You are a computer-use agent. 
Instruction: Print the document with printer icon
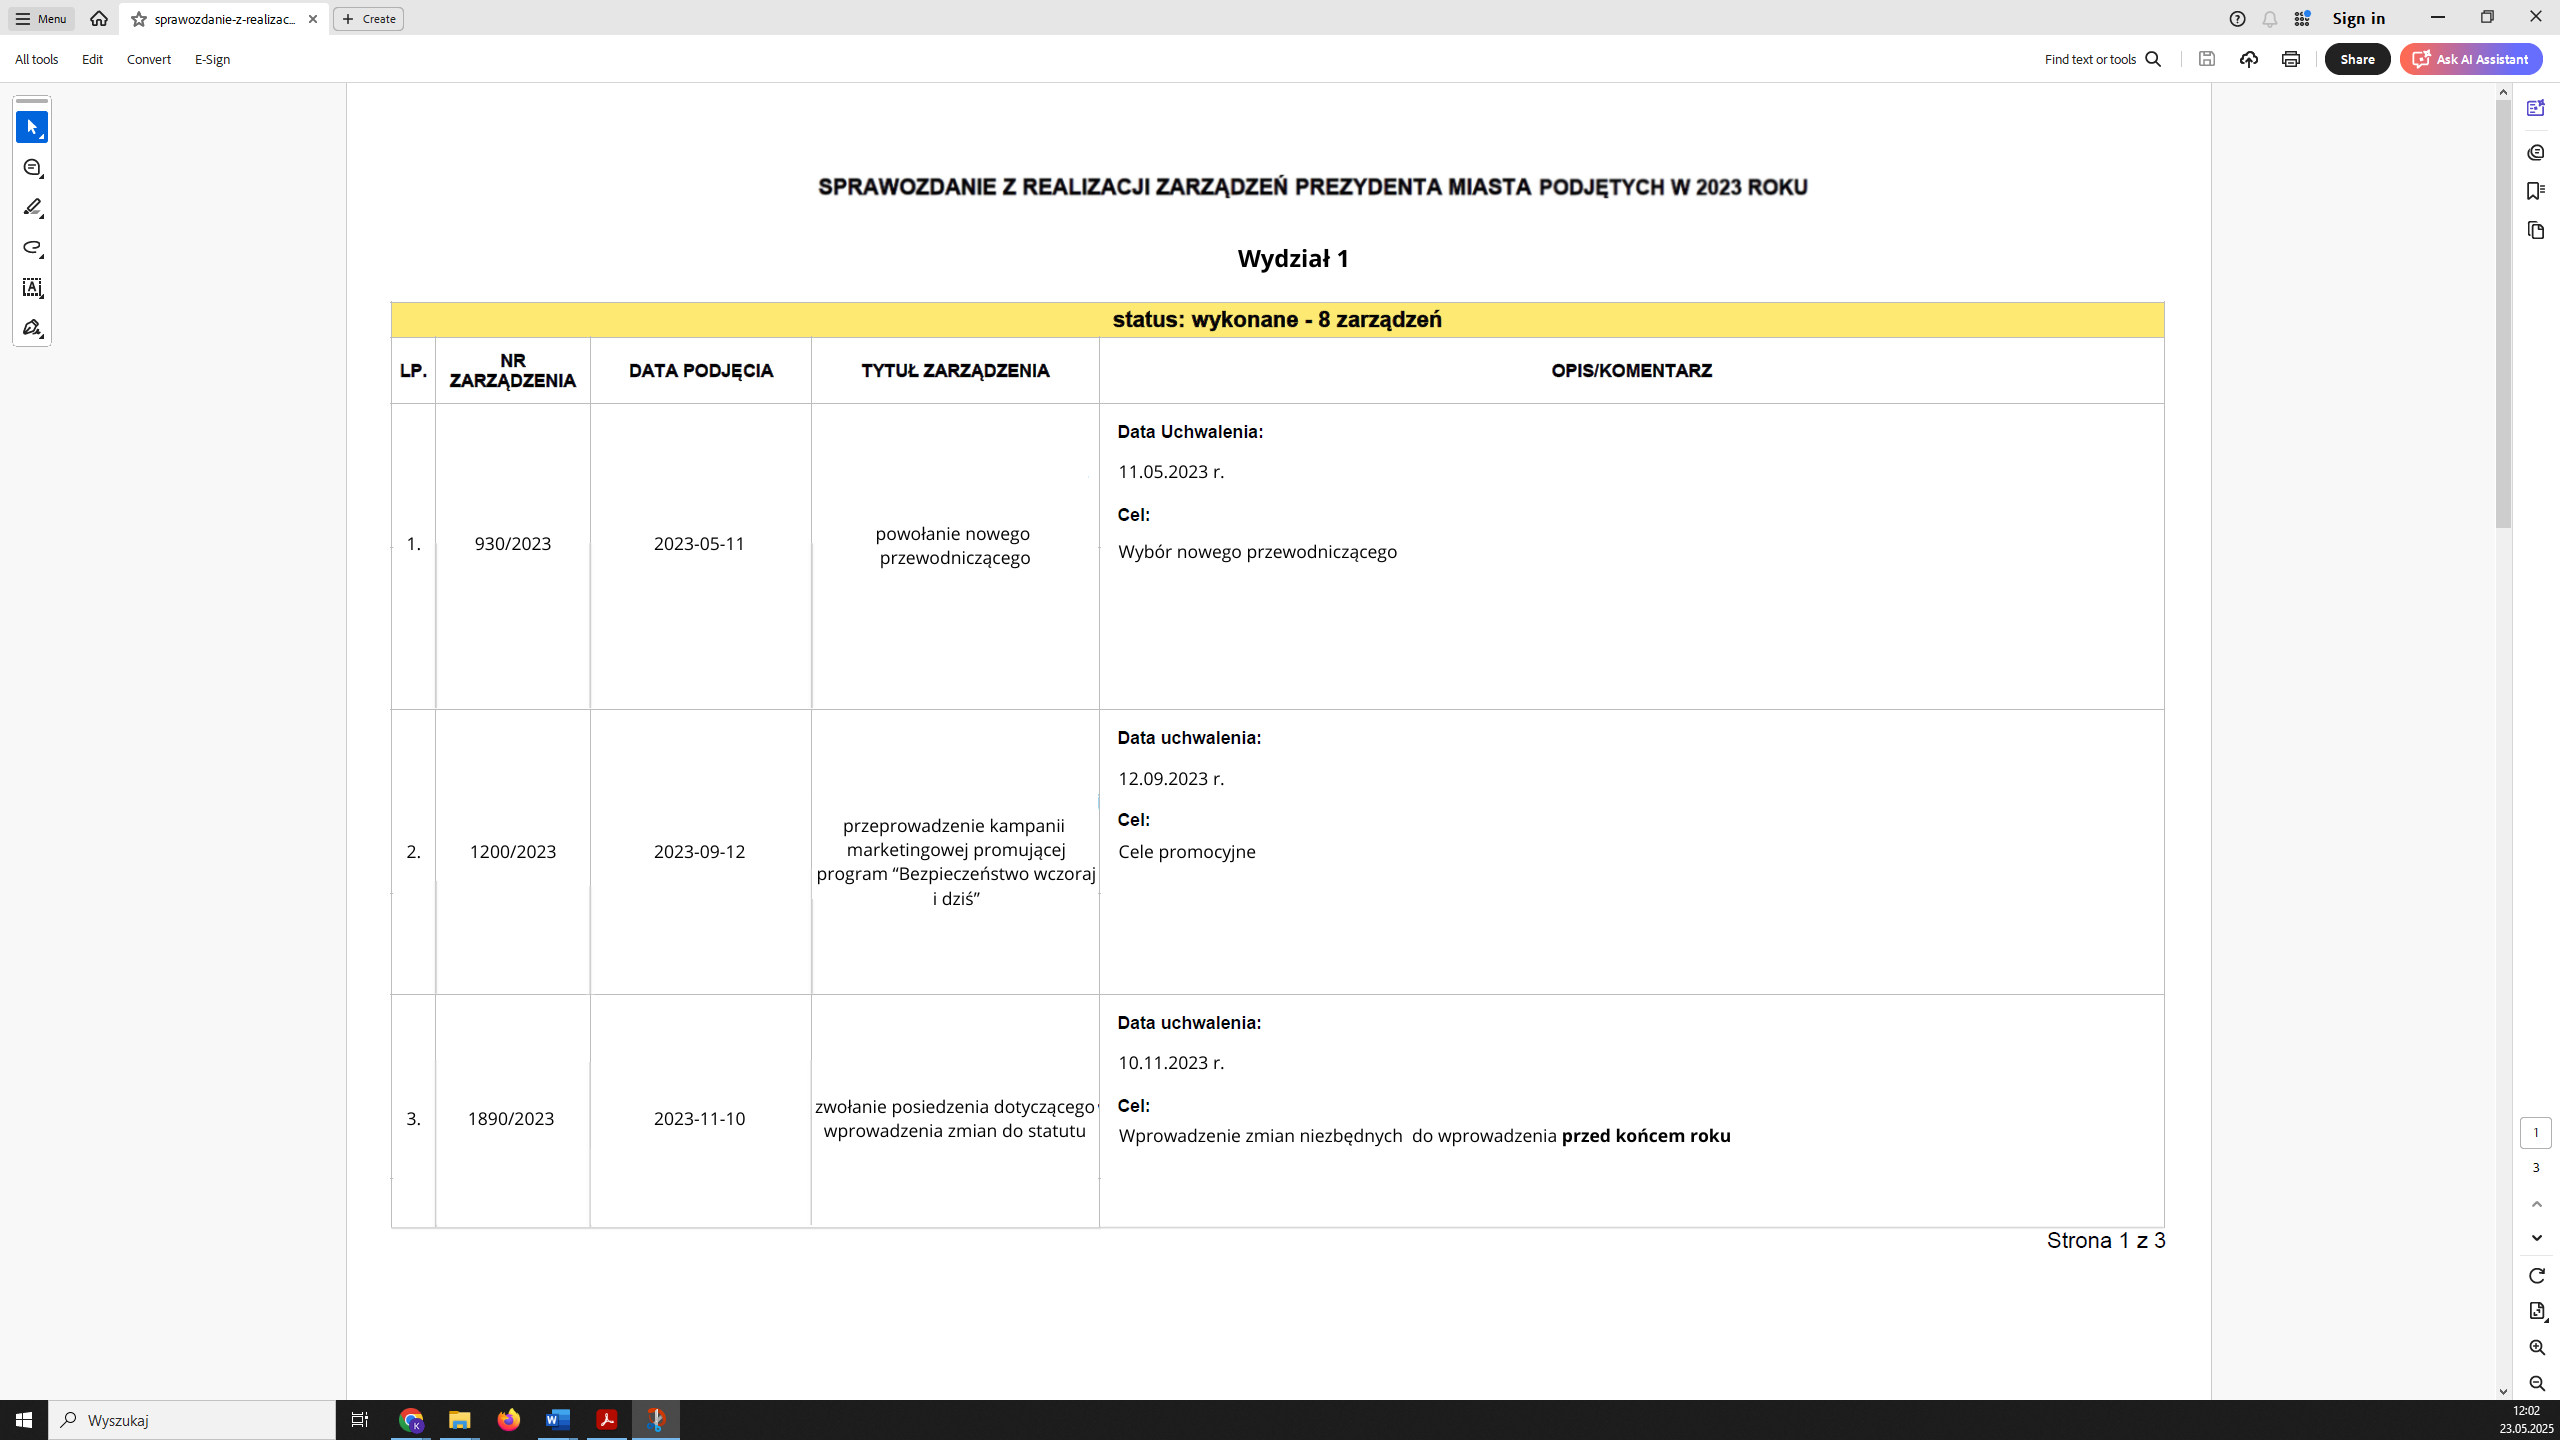(x=2291, y=59)
